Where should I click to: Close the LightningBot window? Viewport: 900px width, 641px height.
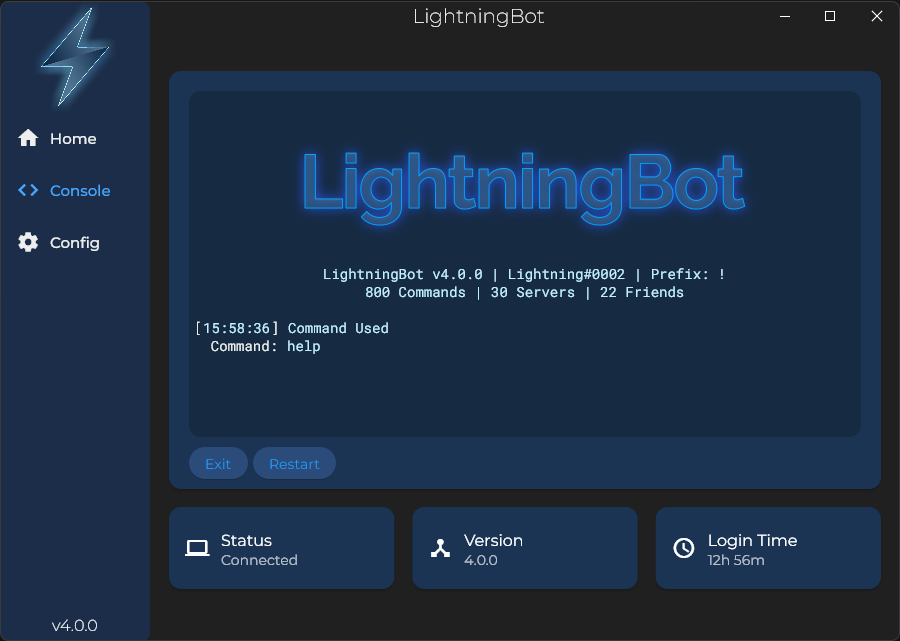[x=876, y=16]
